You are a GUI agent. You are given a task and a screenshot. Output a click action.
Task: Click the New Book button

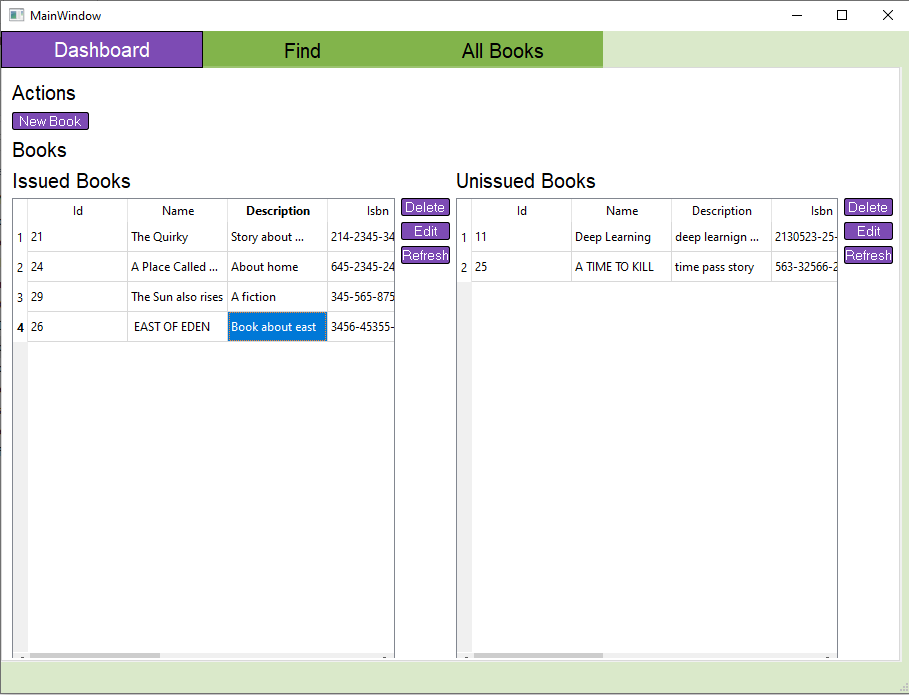[x=50, y=120]
